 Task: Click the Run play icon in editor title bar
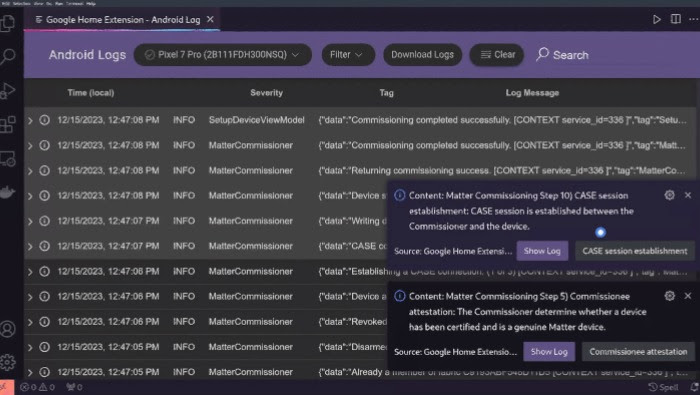(657, 20)
